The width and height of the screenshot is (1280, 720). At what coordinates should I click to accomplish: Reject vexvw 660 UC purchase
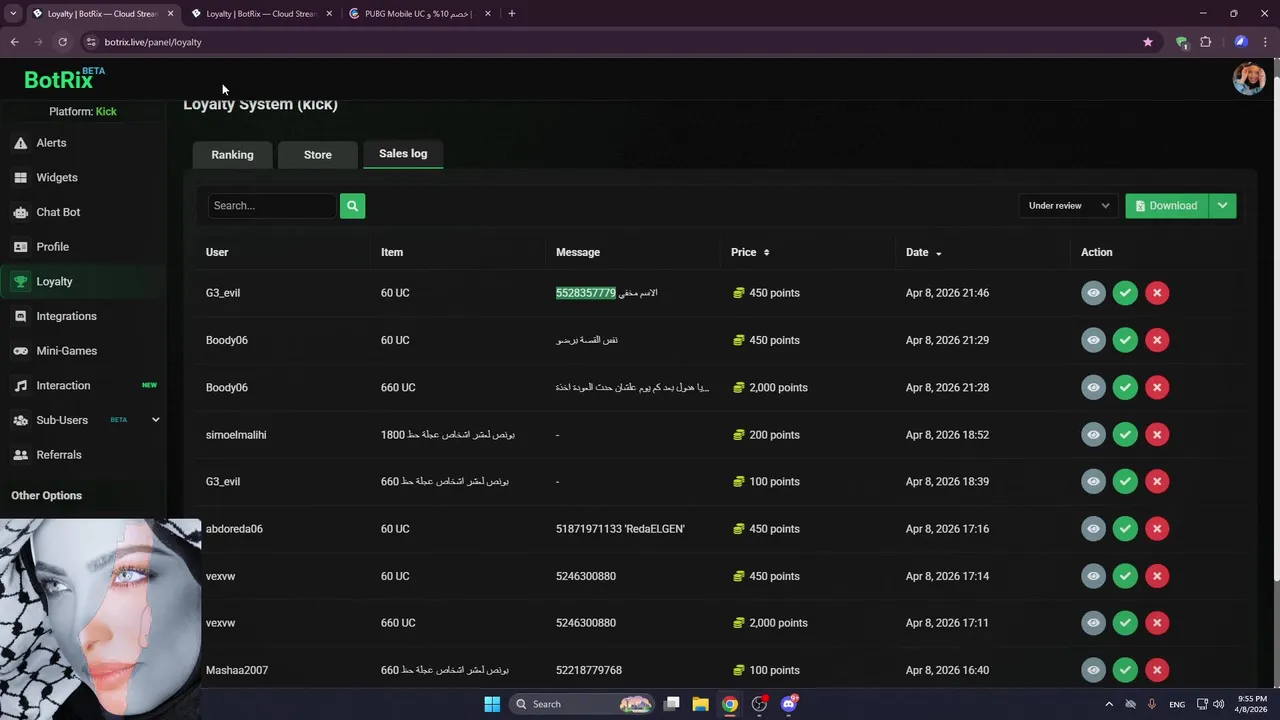click(x=1157, y=622)
